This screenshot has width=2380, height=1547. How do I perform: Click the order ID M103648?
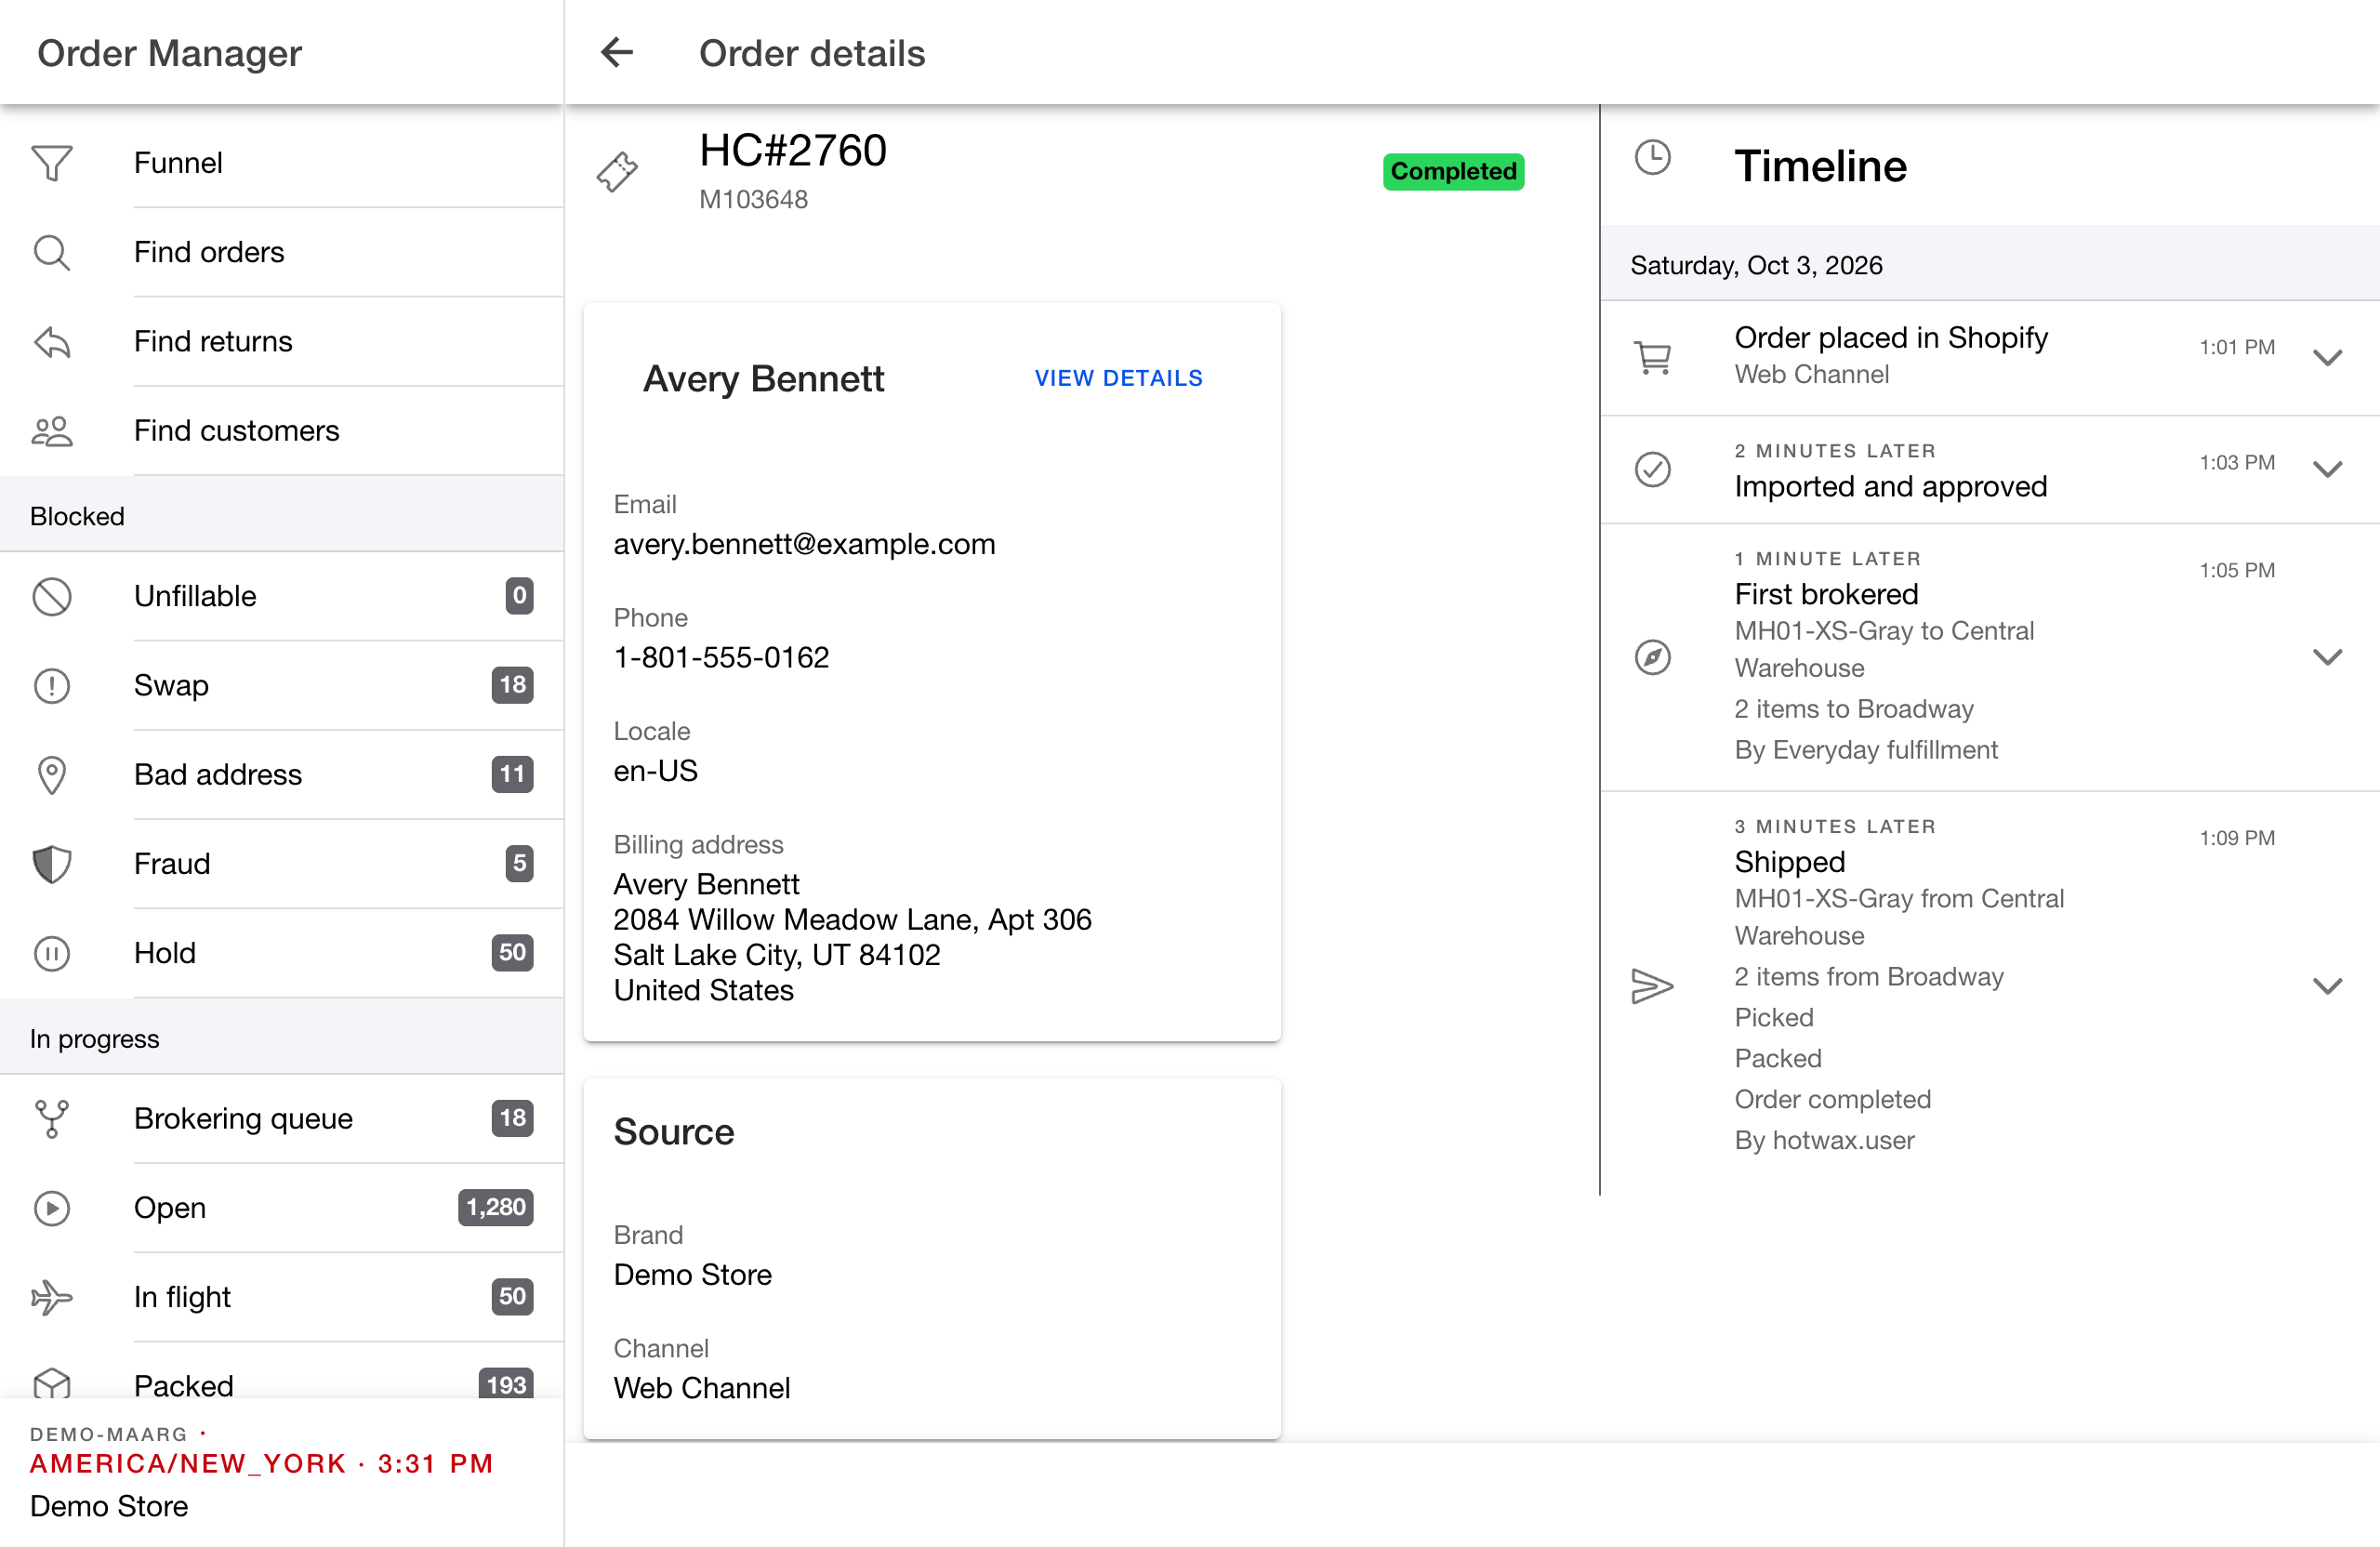(x=753, y=199)
